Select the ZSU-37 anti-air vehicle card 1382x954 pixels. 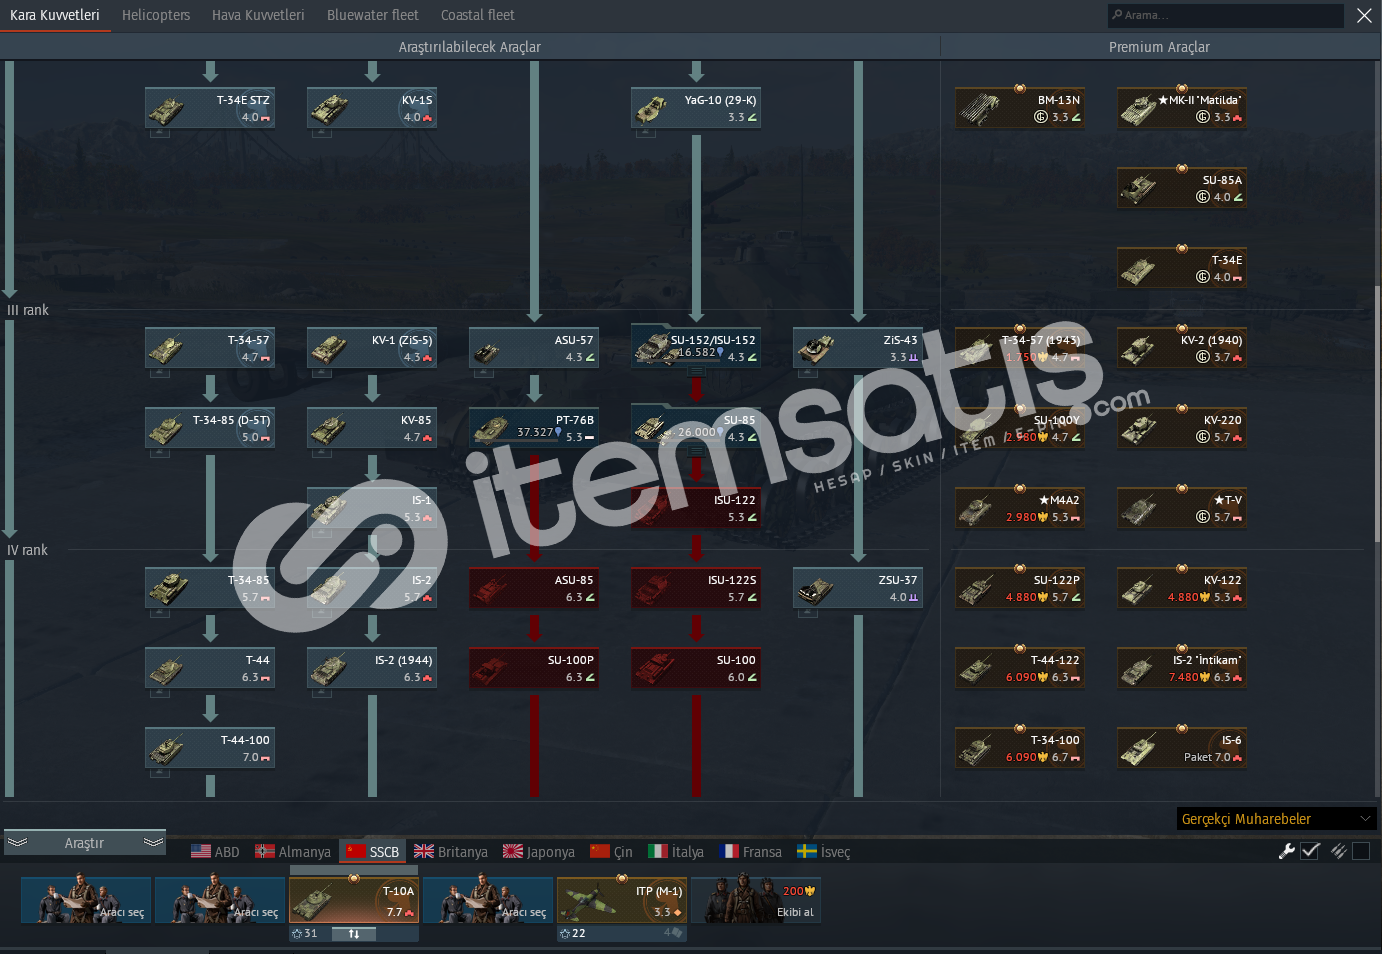click(858, 588)
